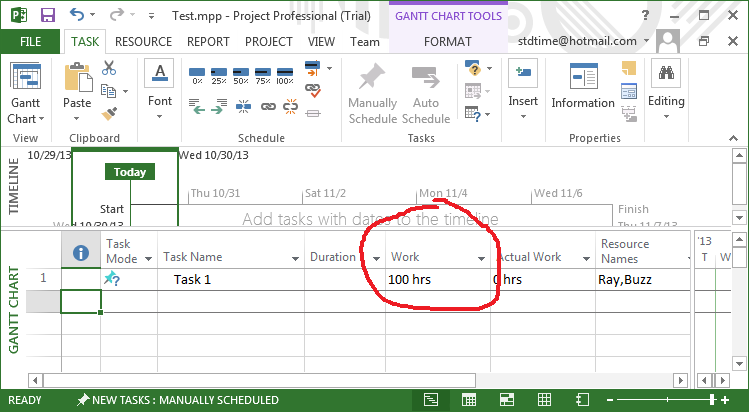This screenshot has height=412, width=749.
Task: Expand the Editing group dropdown
Action: click(666, 116)
